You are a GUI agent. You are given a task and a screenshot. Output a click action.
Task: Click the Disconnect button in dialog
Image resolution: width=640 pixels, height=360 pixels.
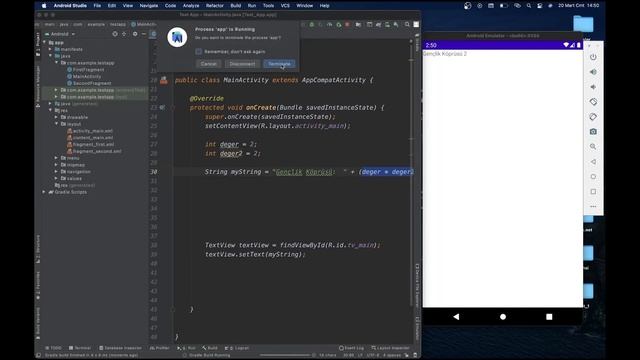[242, 64]
